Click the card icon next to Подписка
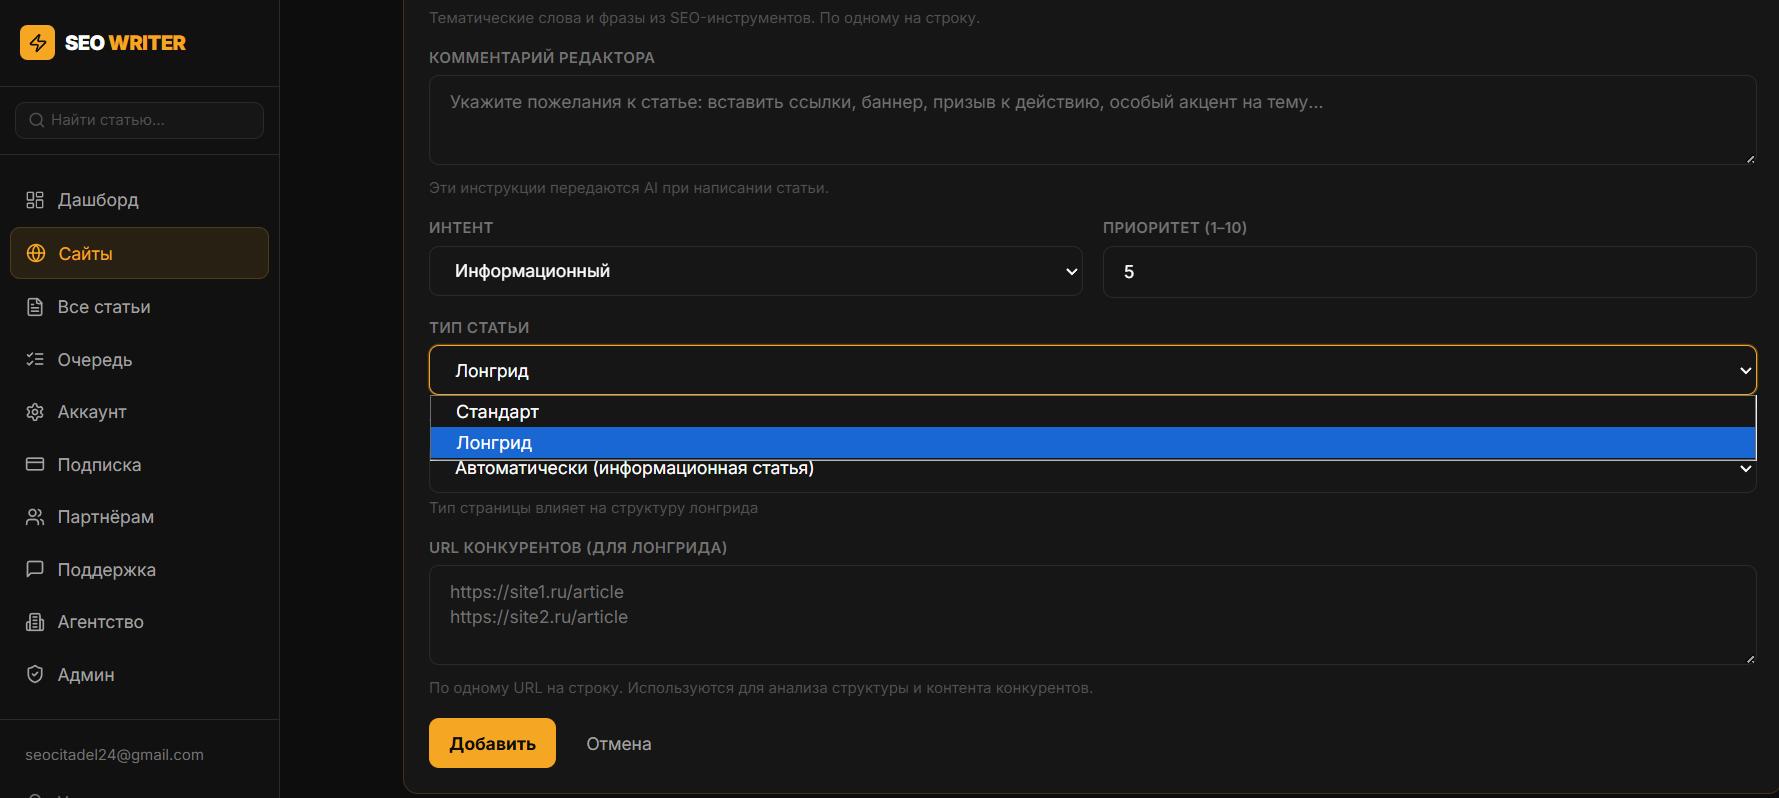Viewport: 1779px width, 798px height. click(x=35, y=464)
